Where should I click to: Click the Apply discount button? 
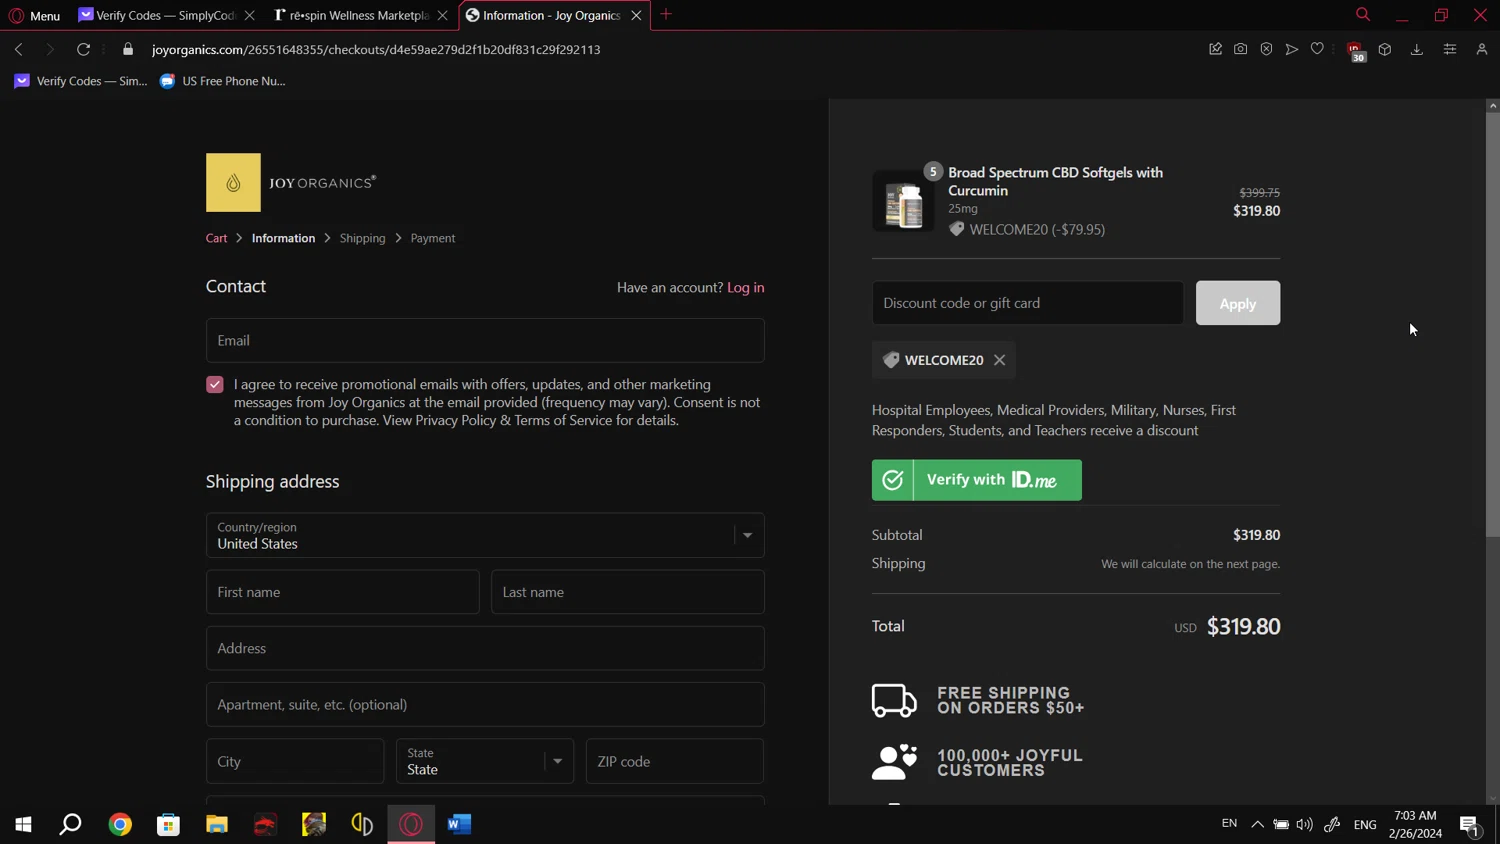click(x=1237, y=303)
